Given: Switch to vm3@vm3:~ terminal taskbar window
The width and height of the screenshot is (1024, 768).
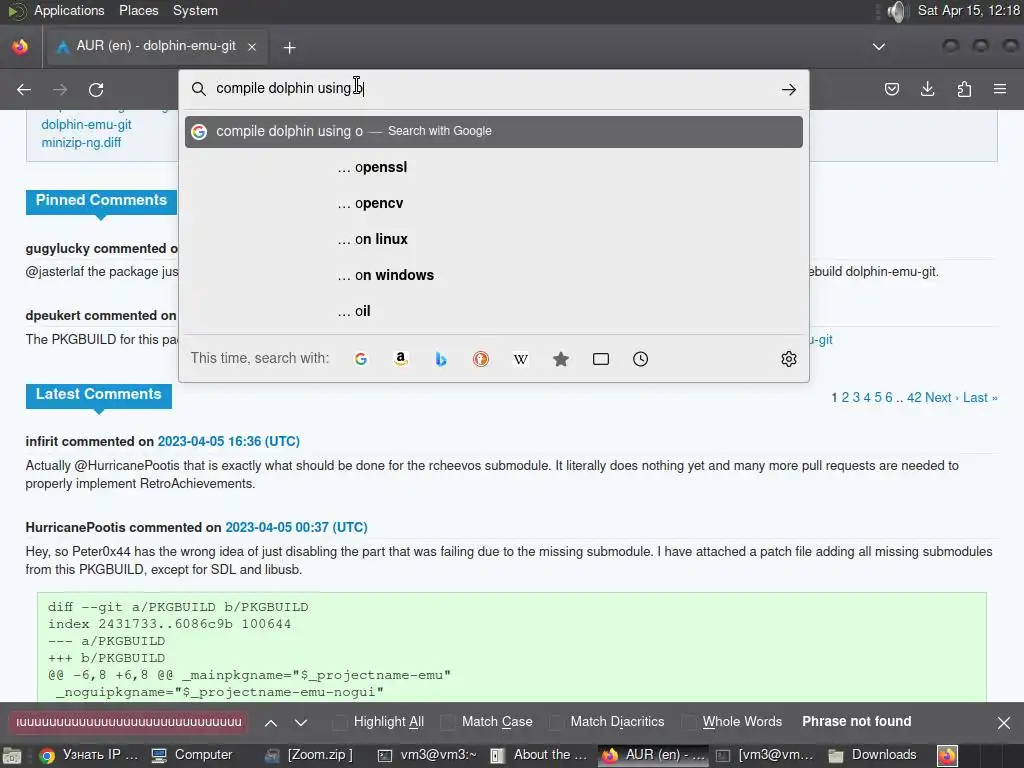Looking at the screenshot, I should (x=428, y=756).
